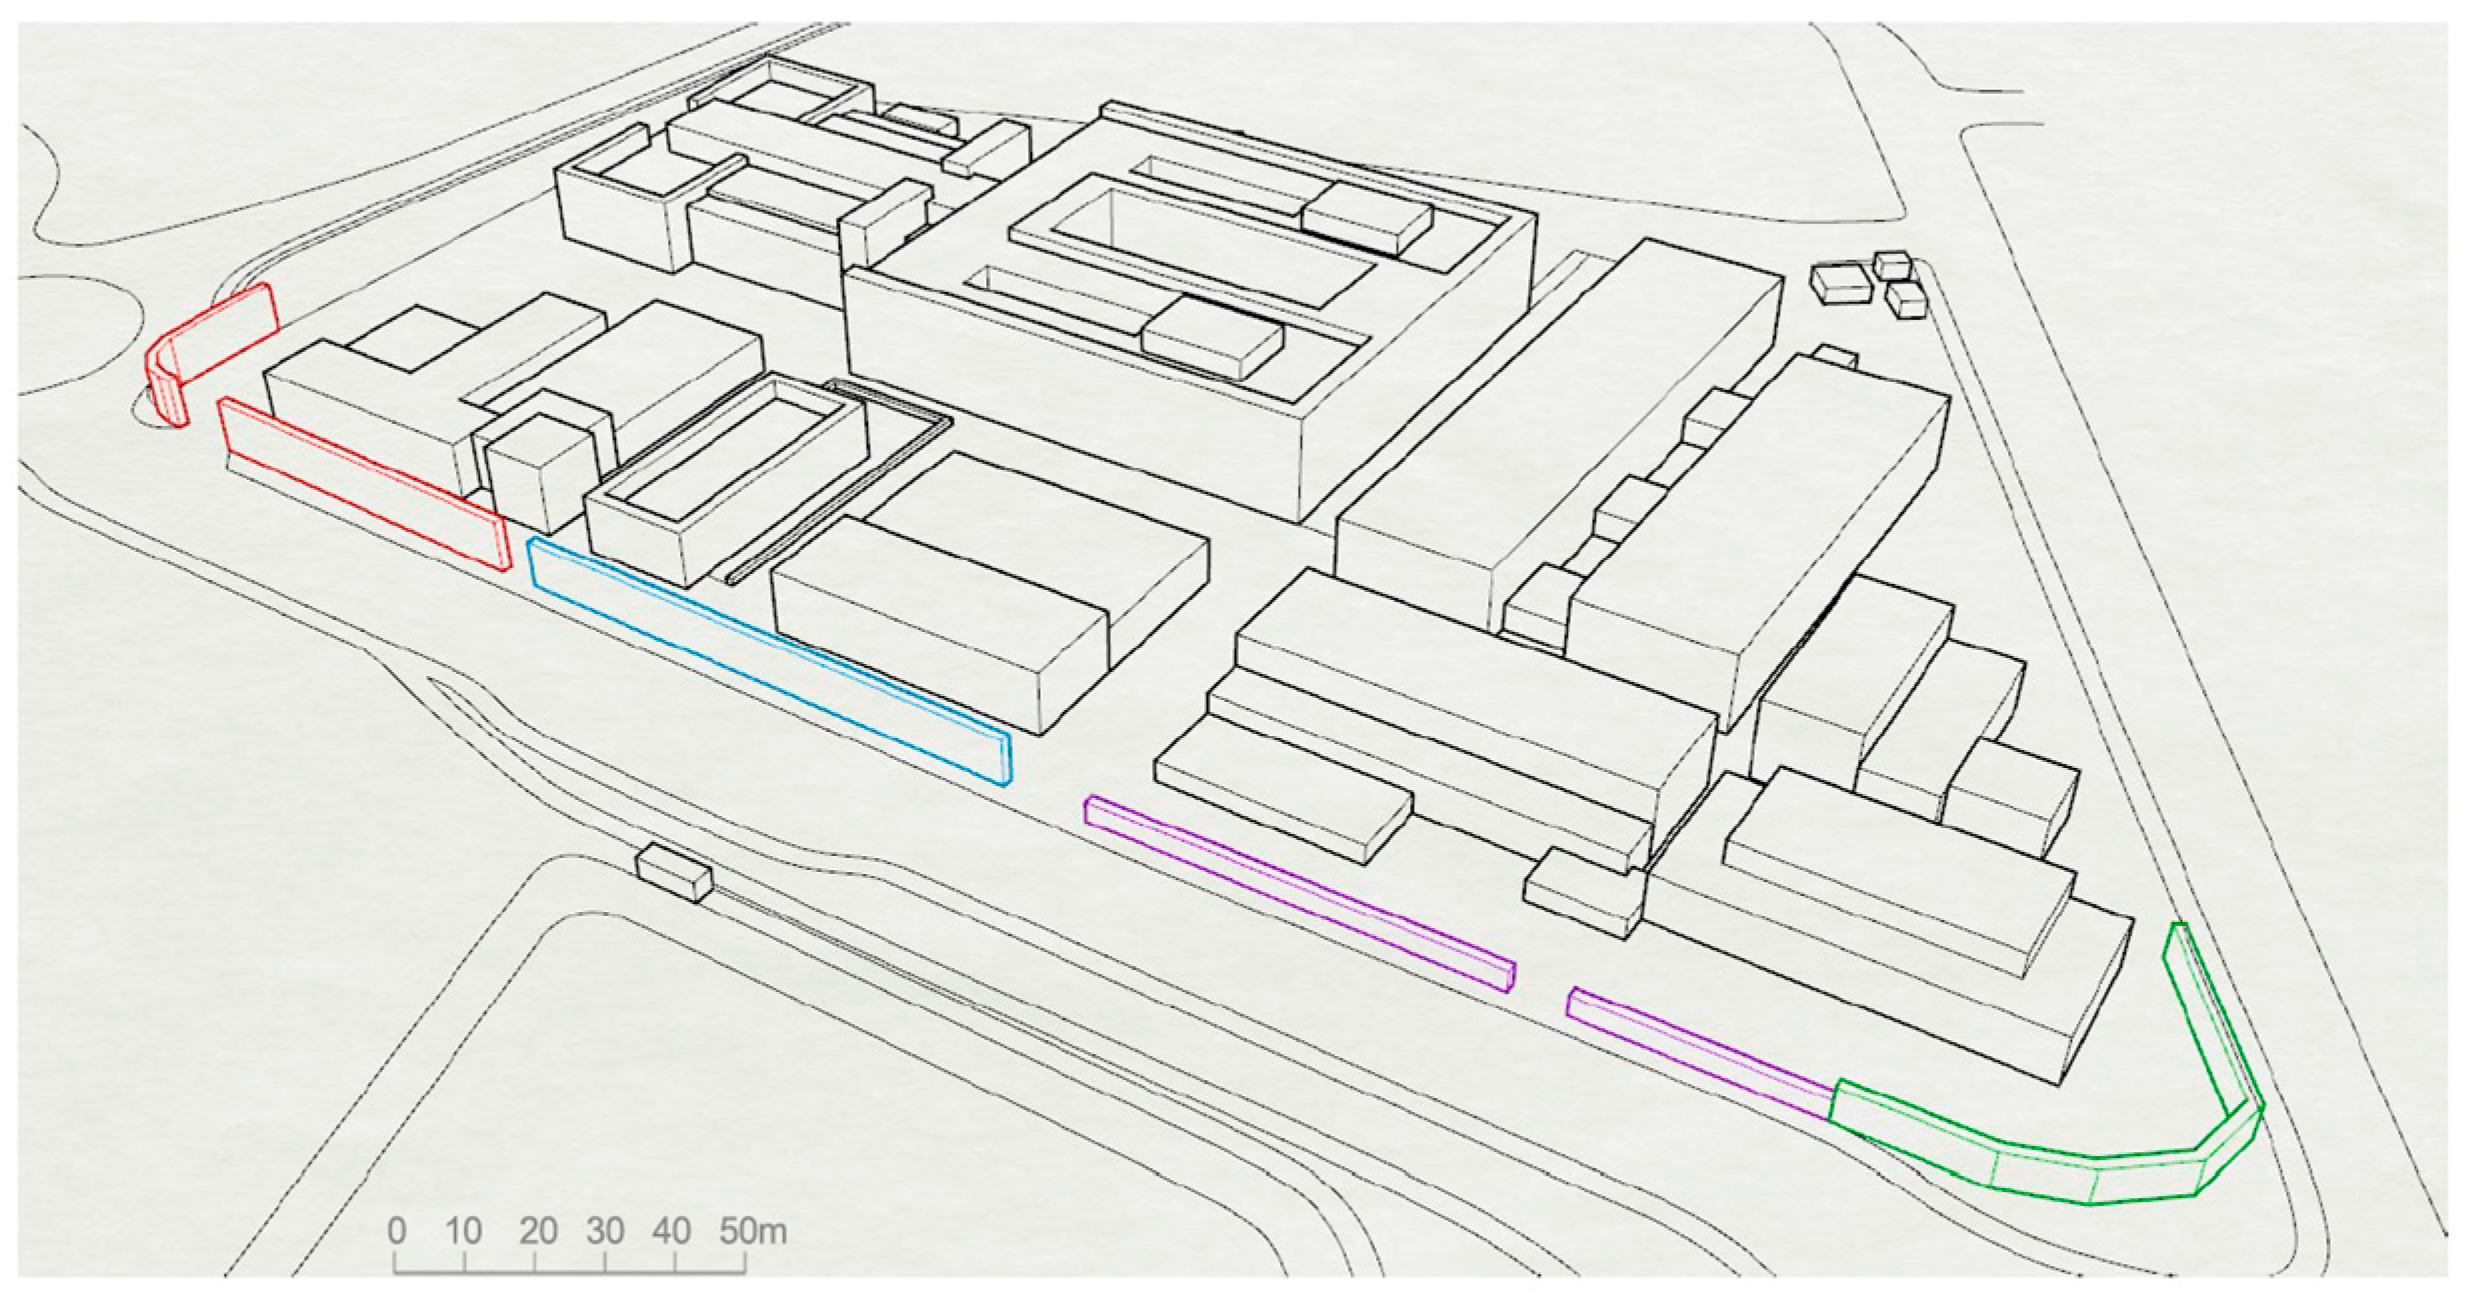Click the scale bar baseline ruler
2471x1307 pixels.
[x=570, y=1272]
